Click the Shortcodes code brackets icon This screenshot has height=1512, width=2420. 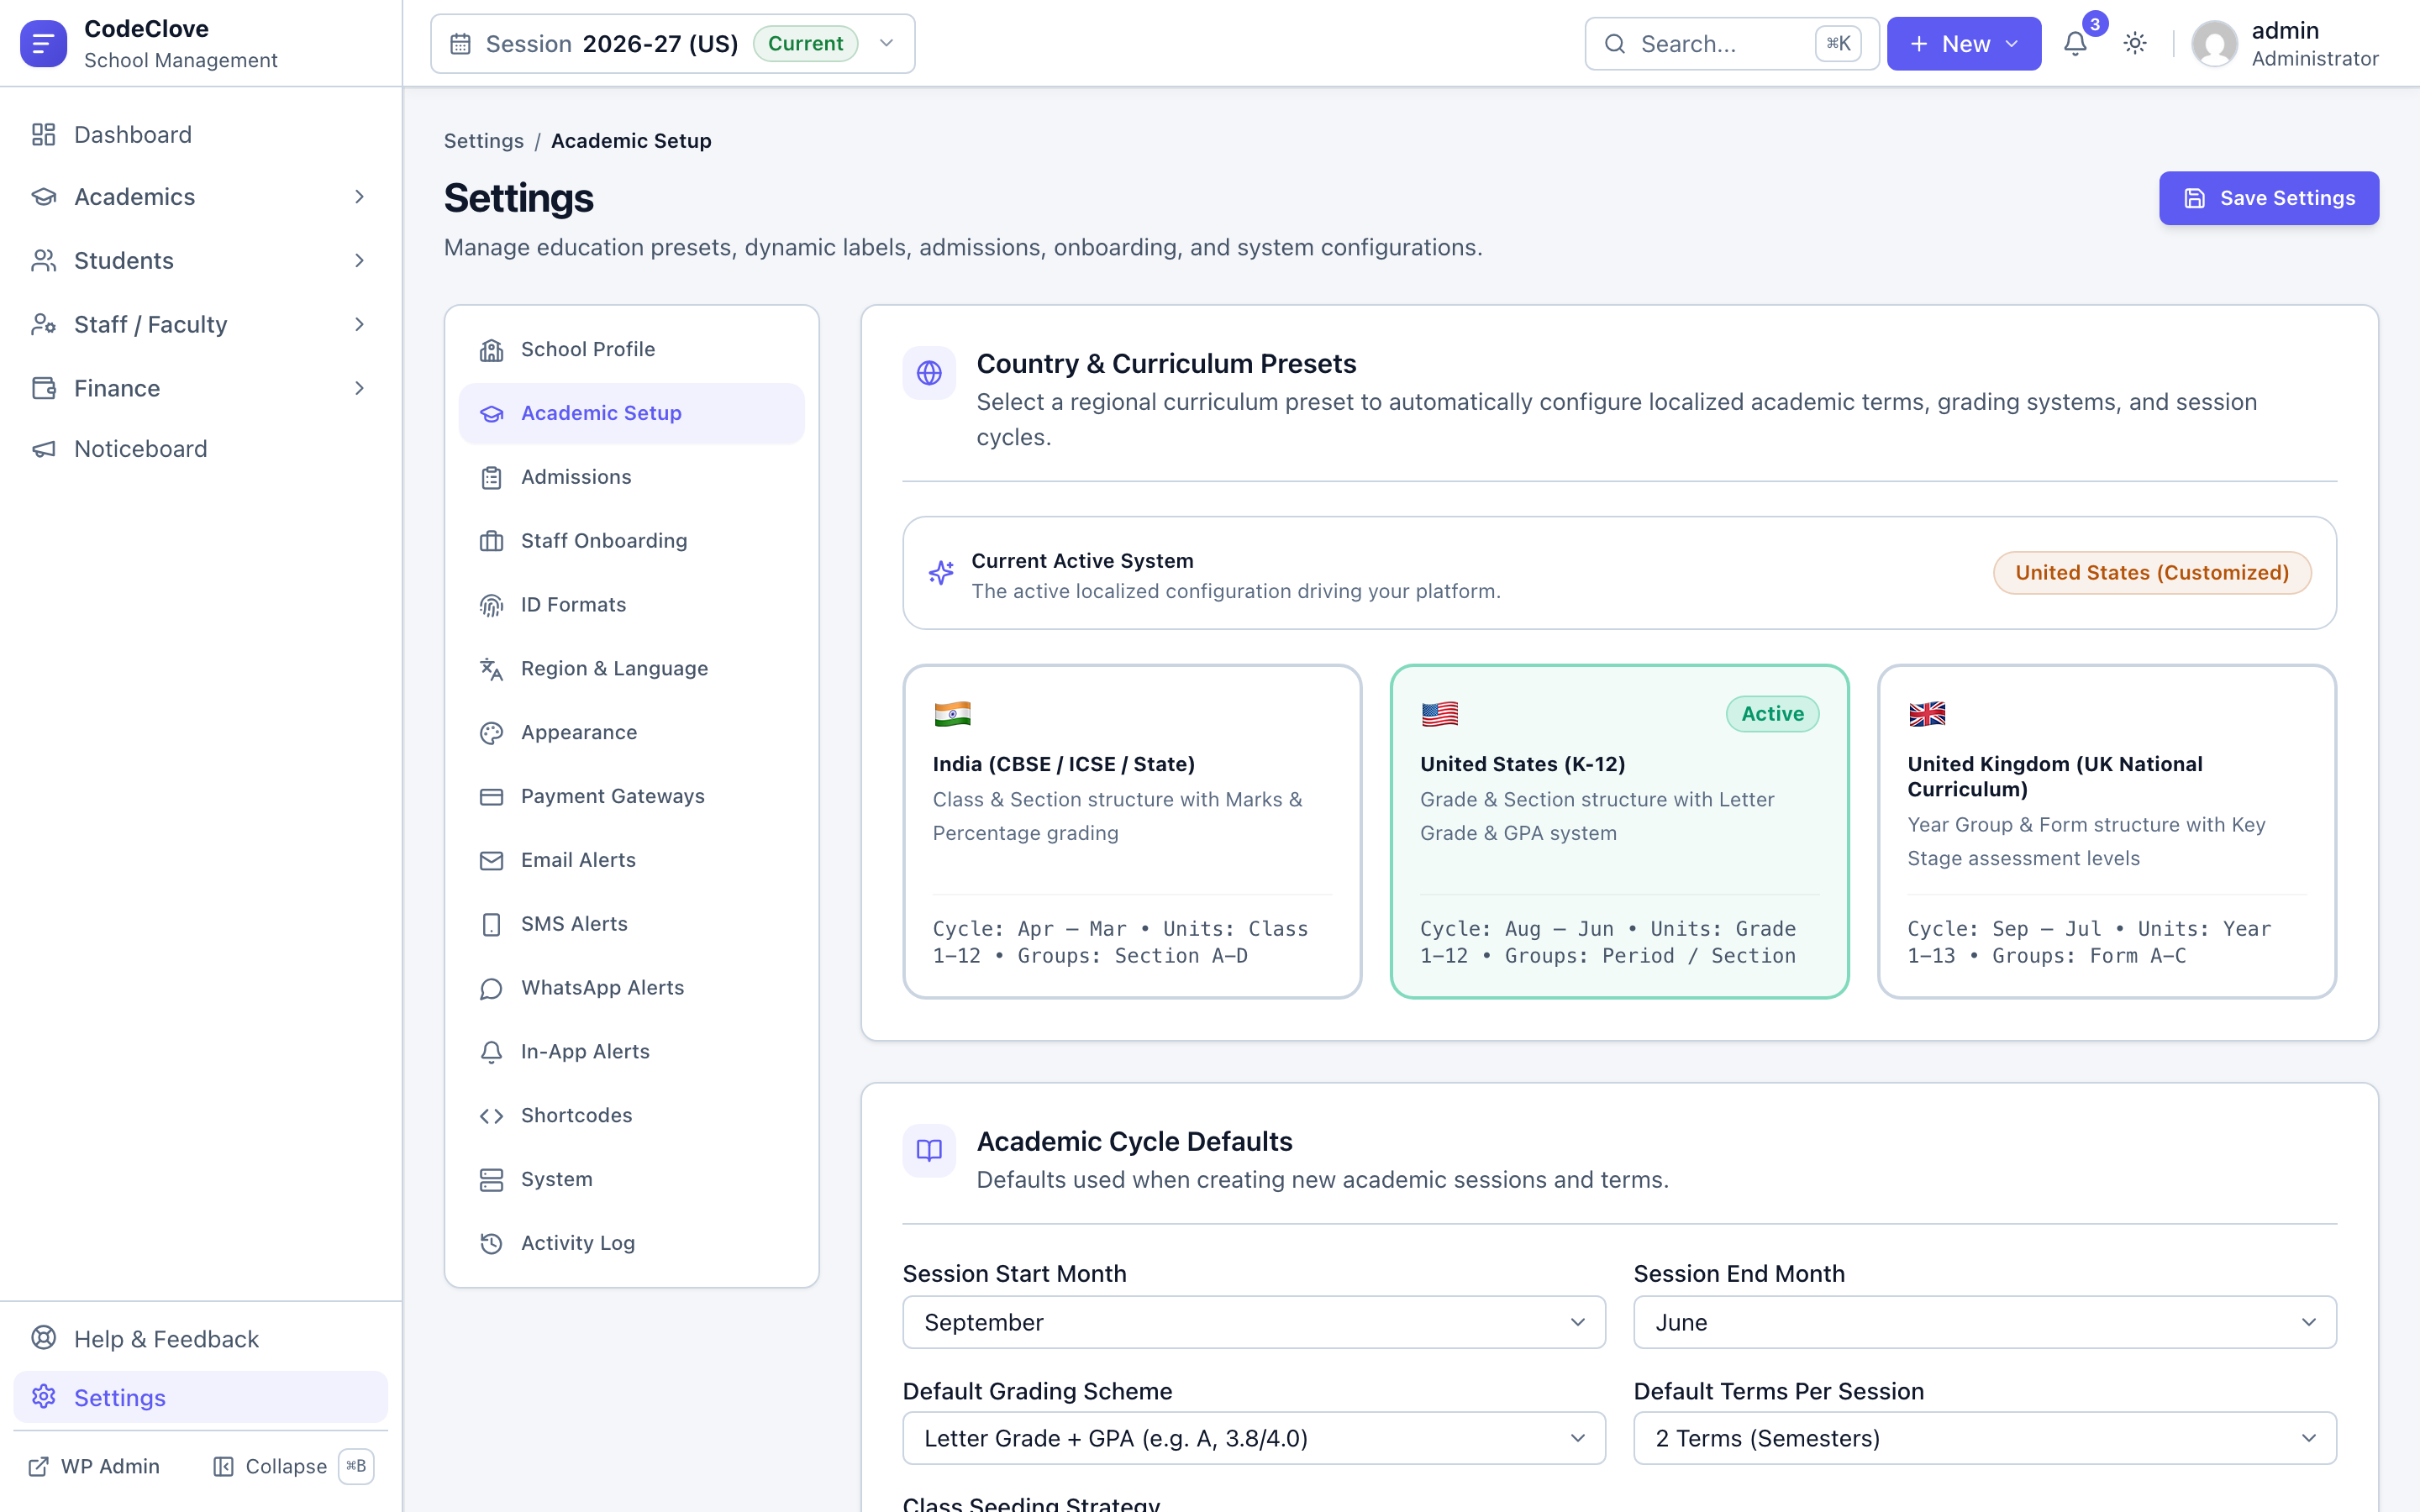point(491,1116)
